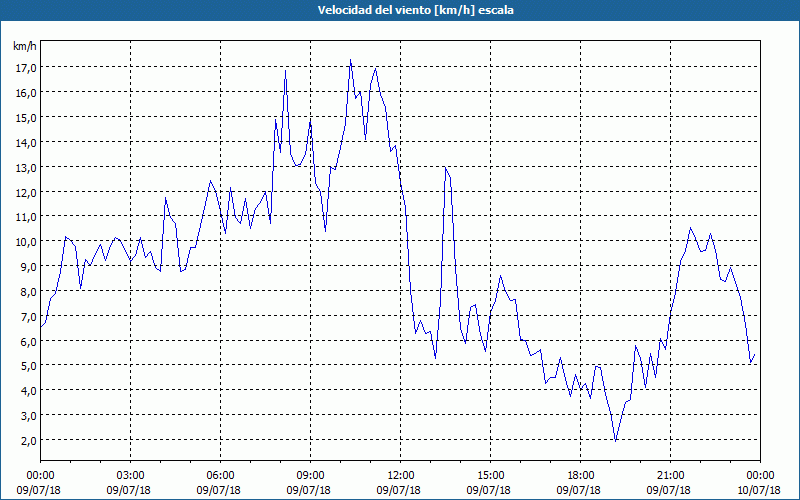Click the 12:00 time axis label
800x500 pixels.
click(401, 476)
